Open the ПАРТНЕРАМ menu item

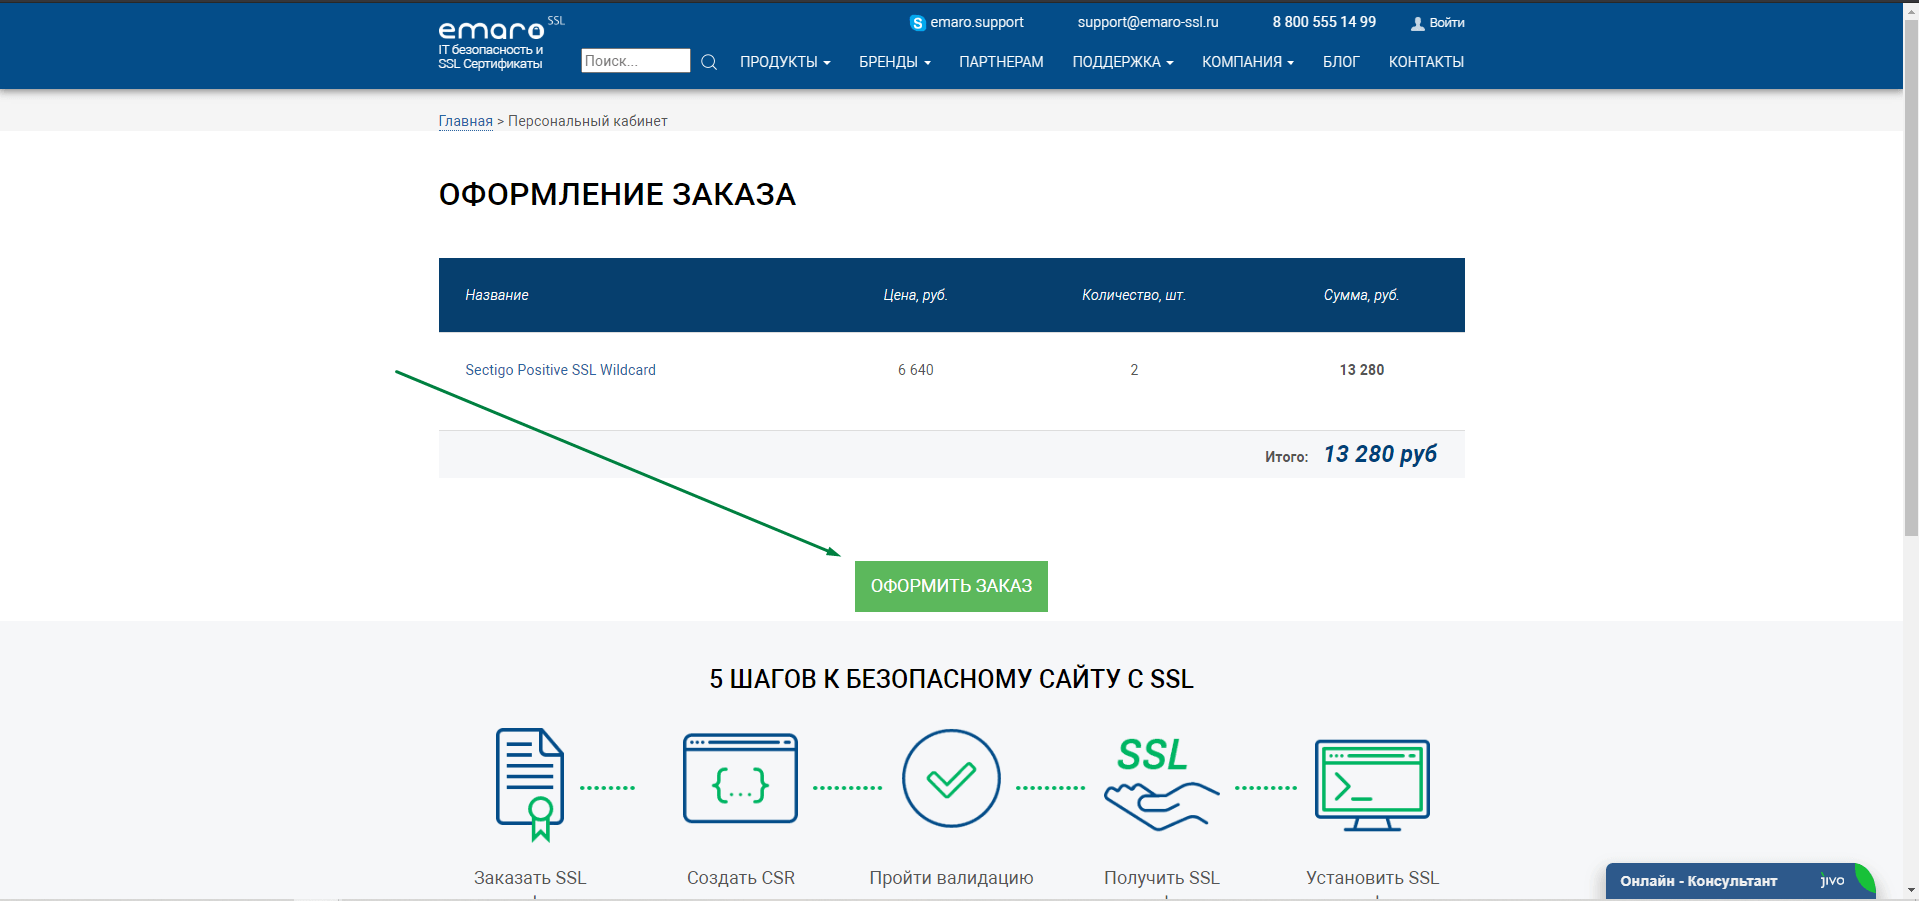(x=1001, y=62)
